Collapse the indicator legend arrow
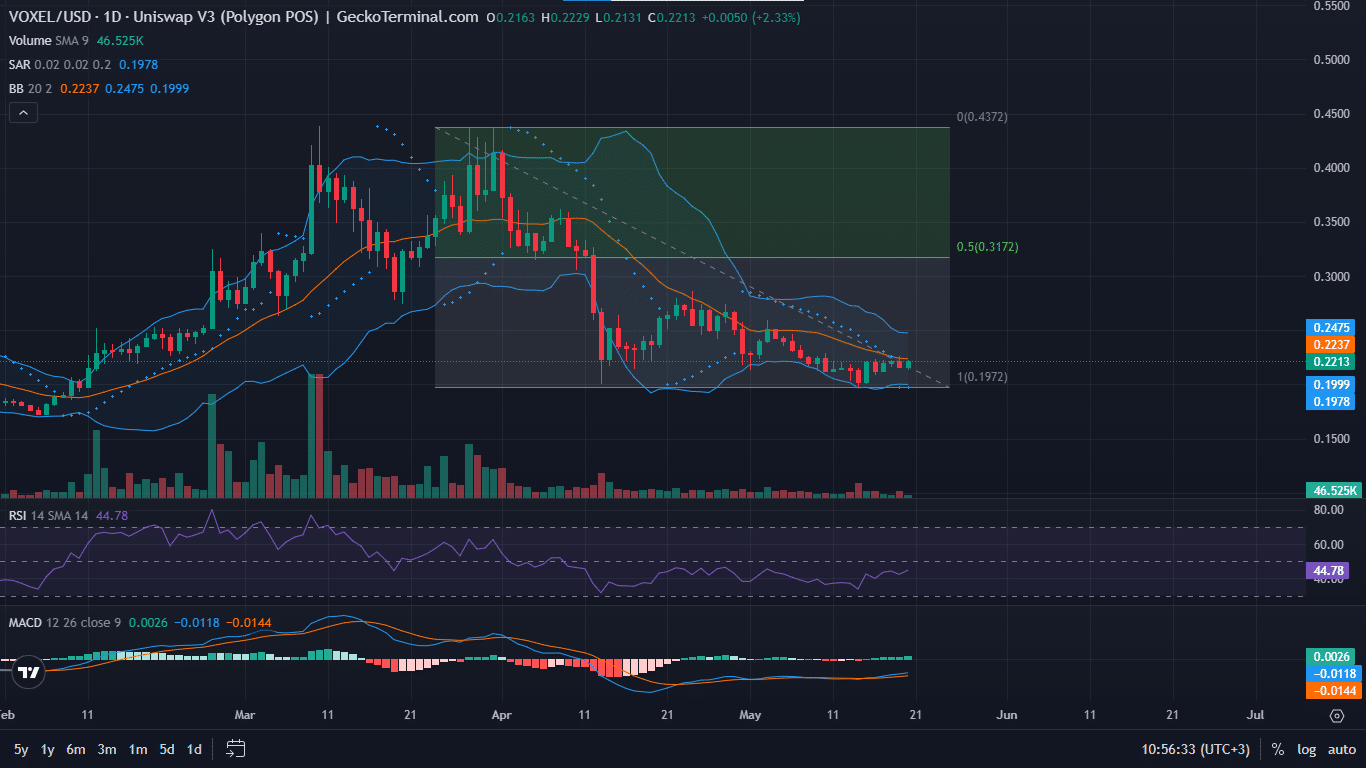Image resolution: width=1366 pixels, height=768 pixels. [x=23, y=113]
